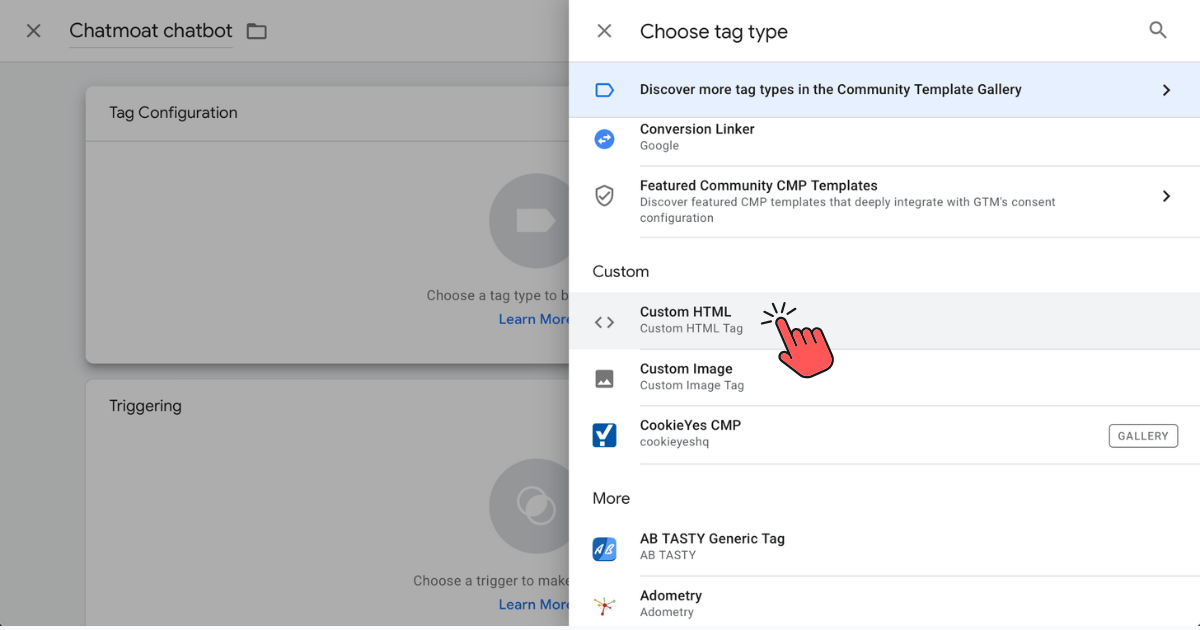Screen dimensions: 1200x630
Task: Click the Conversion Linker icon
Action: click(x=604, y=139)
